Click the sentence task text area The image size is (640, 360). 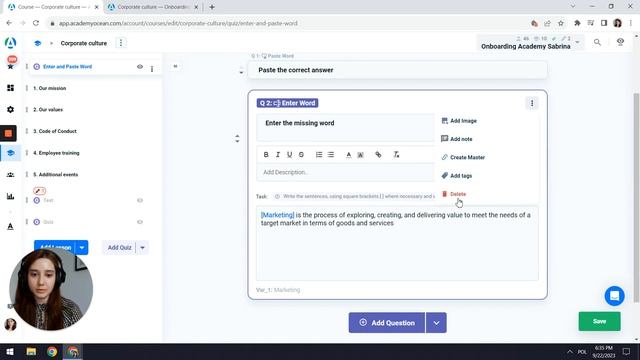click(x=397, y=243)
